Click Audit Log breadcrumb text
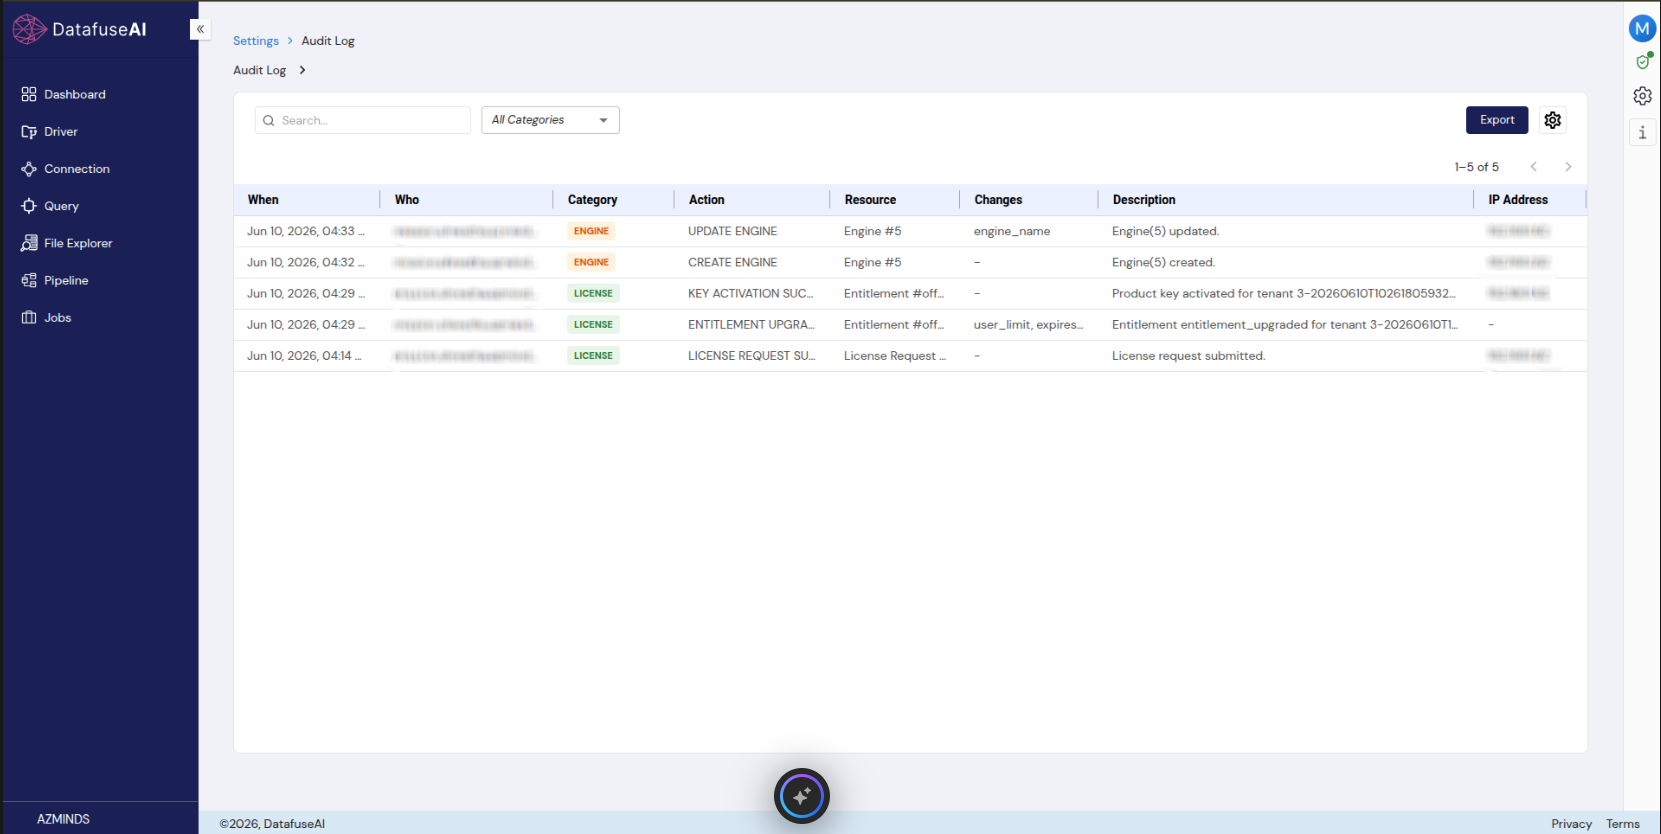The height and width of the screenshot is (834, 1661). click(328, 41)
